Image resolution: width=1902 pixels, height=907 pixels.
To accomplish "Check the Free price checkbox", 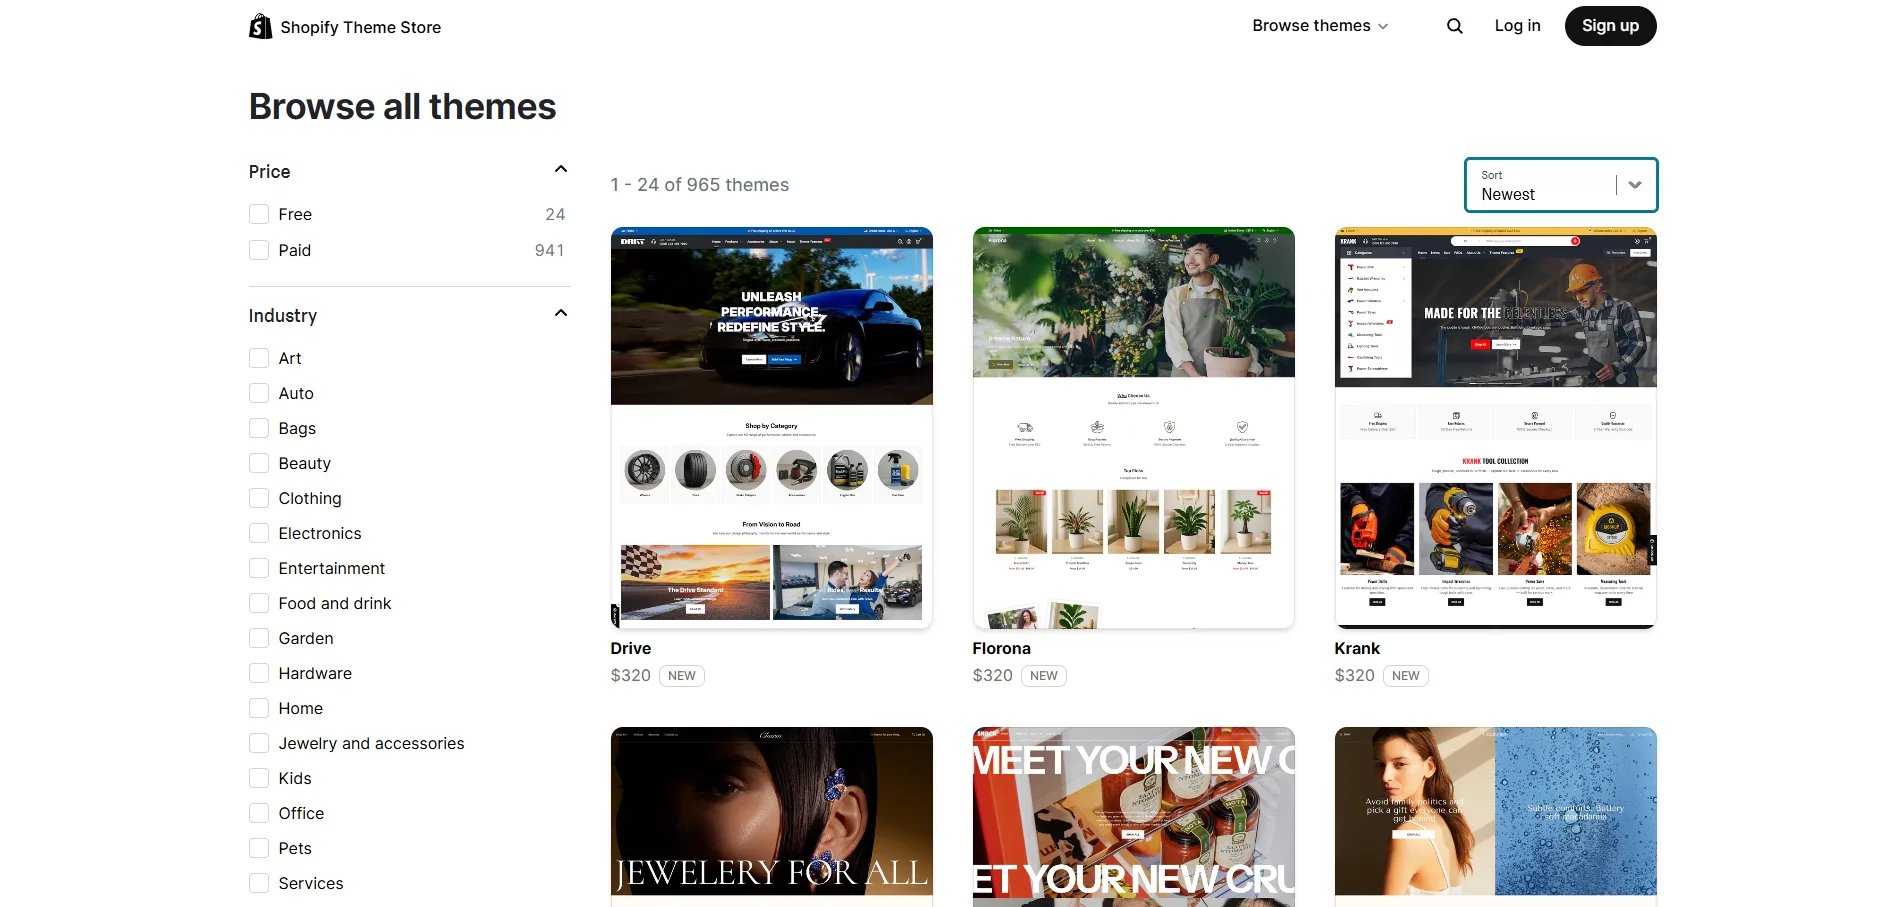I will [259, 214].
